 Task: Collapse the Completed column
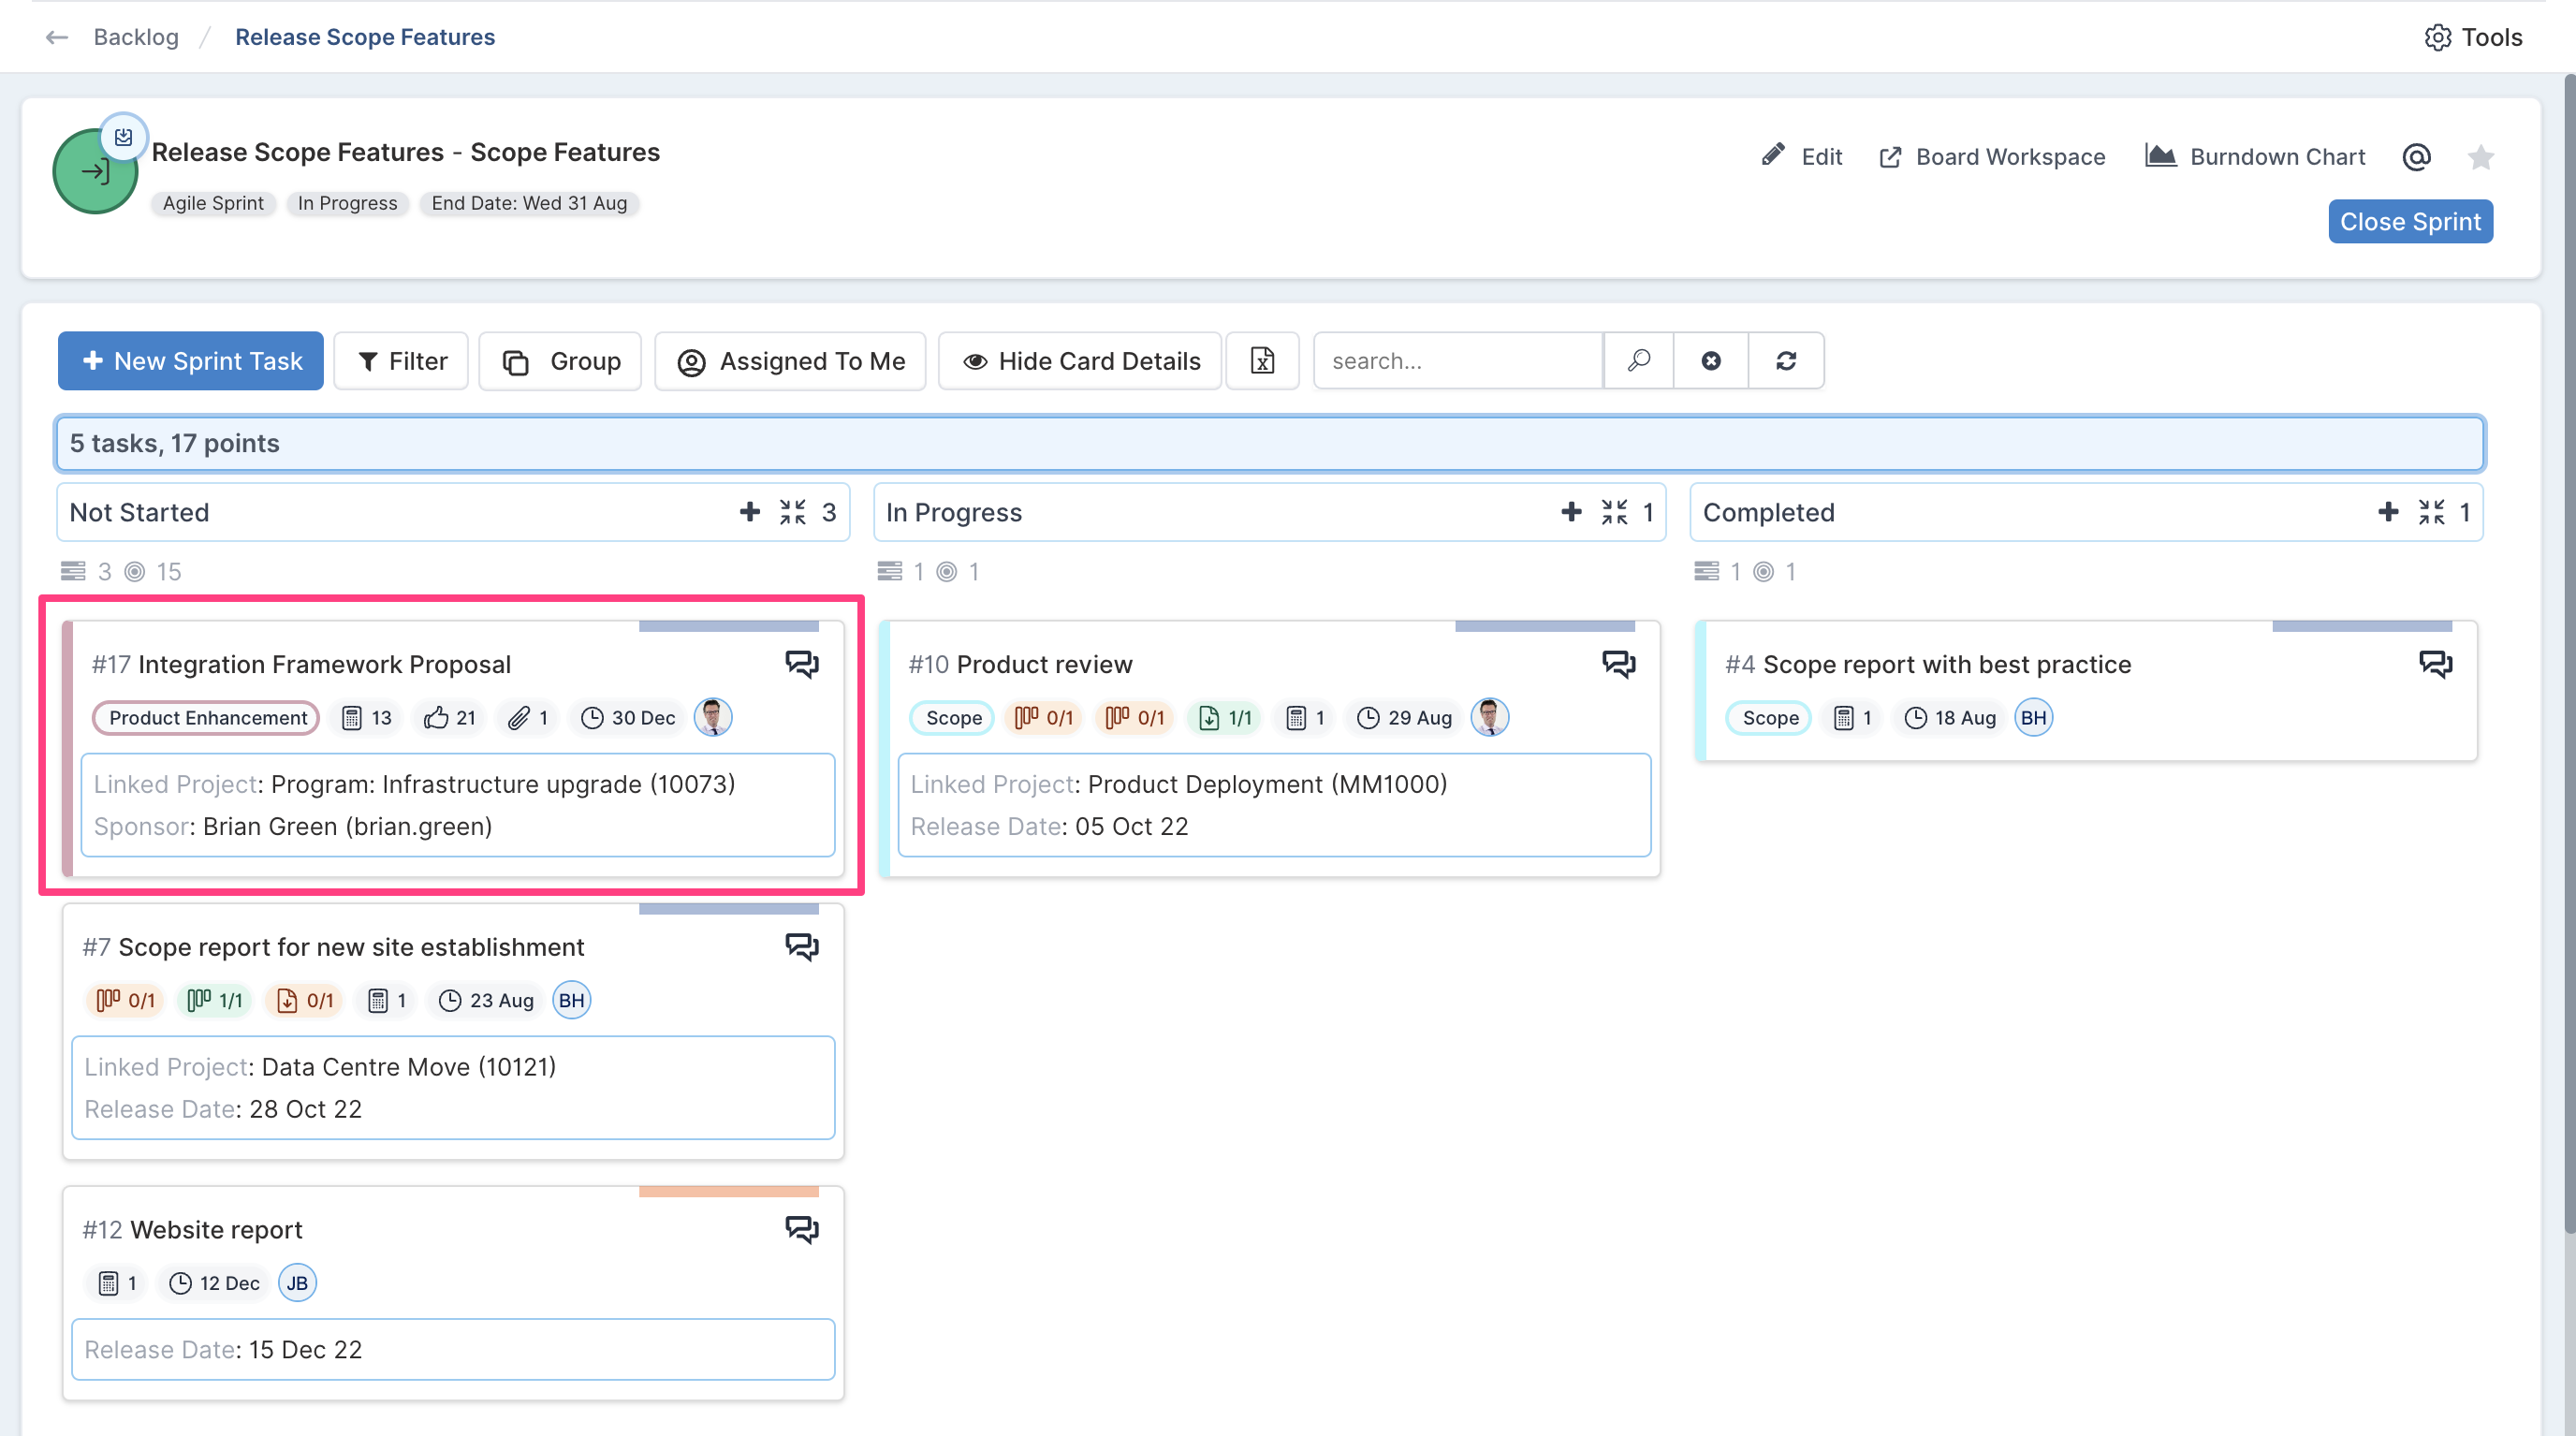2431,512
